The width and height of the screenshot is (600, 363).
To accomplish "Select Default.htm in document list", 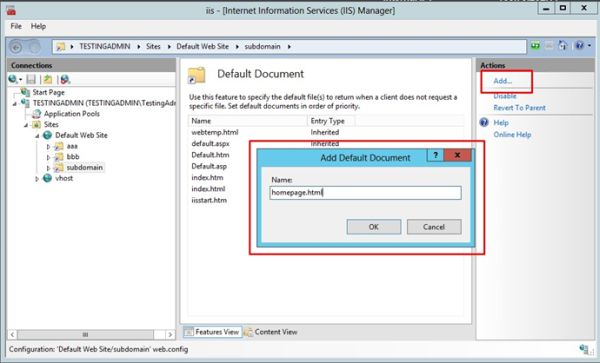I will pyautogui.click(x=210, y=155).
